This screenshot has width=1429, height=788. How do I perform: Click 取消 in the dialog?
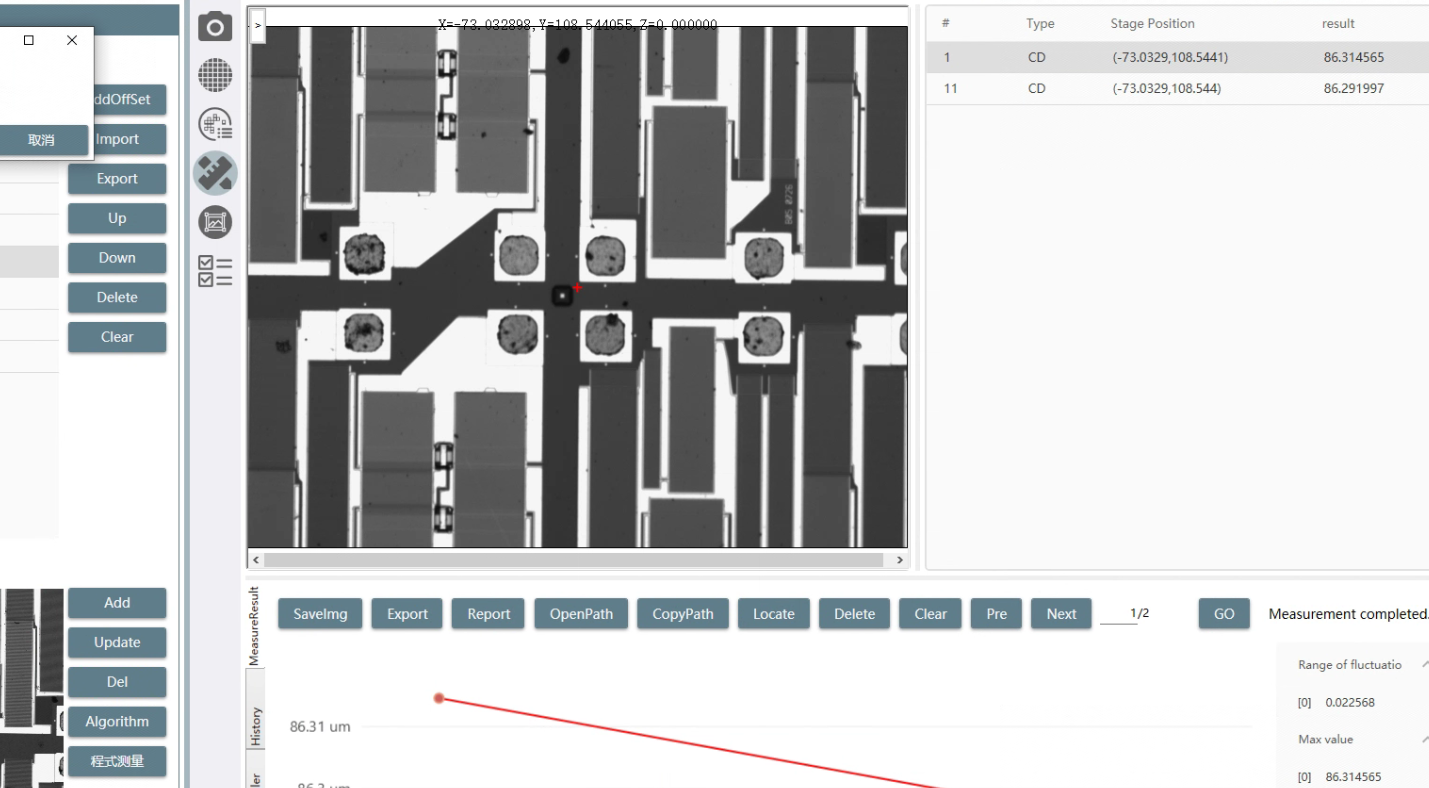coord(42,140)
